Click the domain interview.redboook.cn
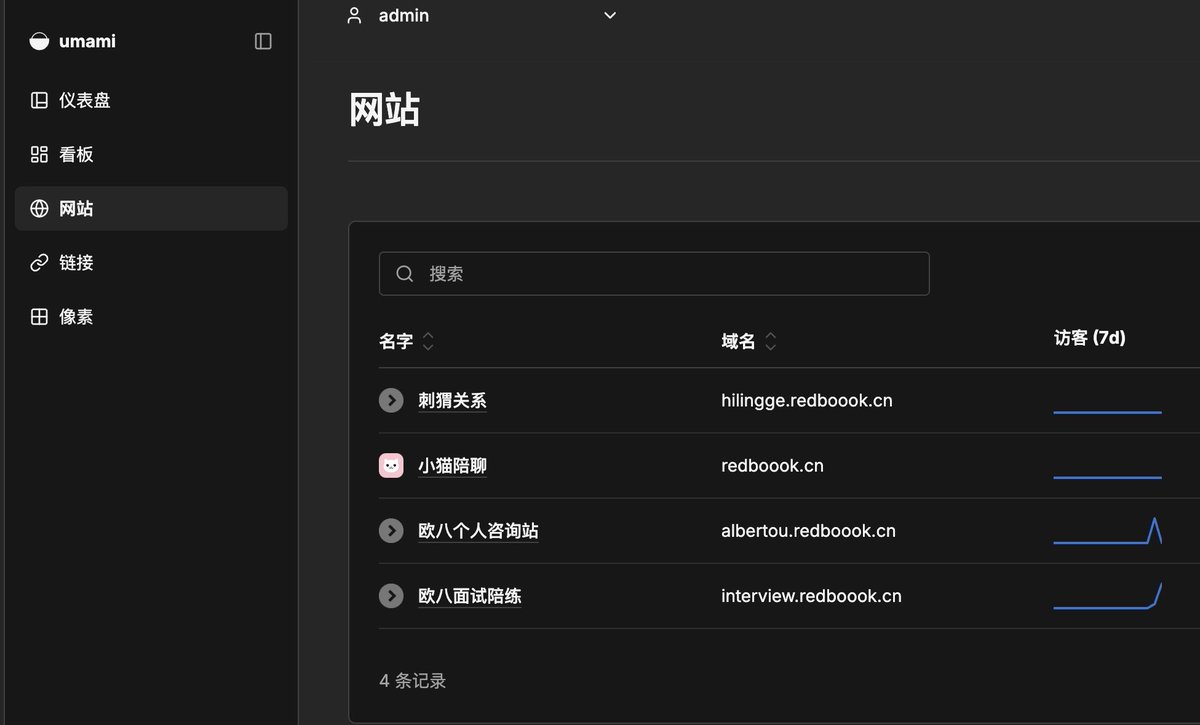 (811, 596)
